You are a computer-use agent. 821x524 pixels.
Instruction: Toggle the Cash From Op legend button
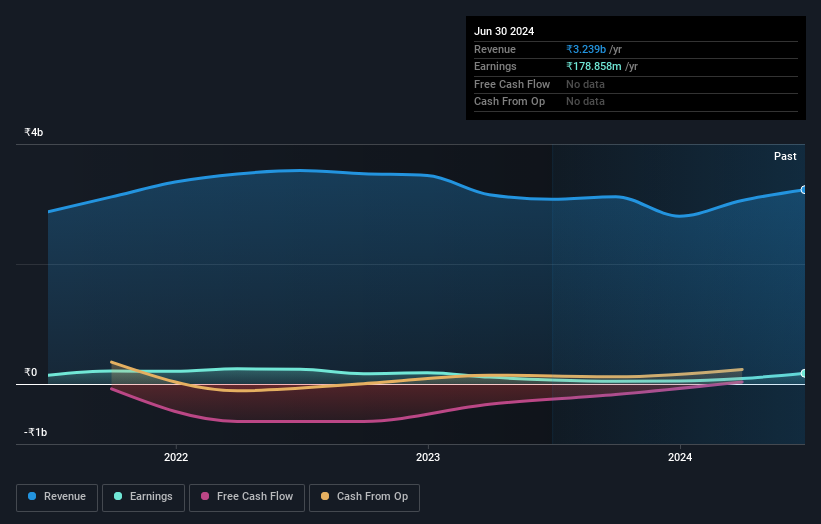coord(364,497)
